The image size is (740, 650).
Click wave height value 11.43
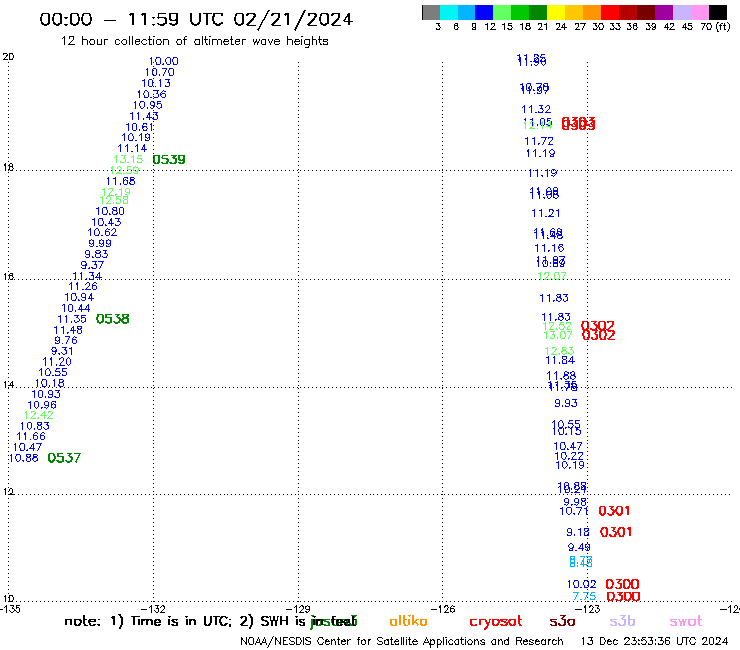click(144, 116)
